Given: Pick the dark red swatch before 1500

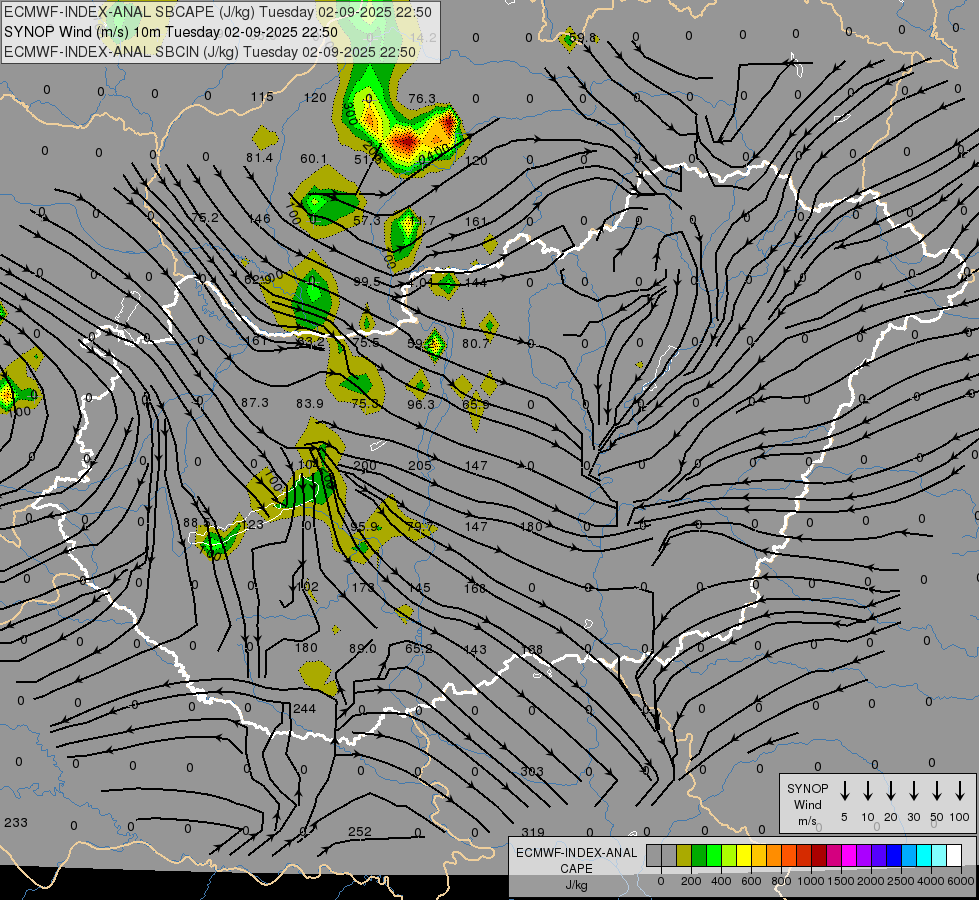Looking at the screenshot, I should [819, 855].
